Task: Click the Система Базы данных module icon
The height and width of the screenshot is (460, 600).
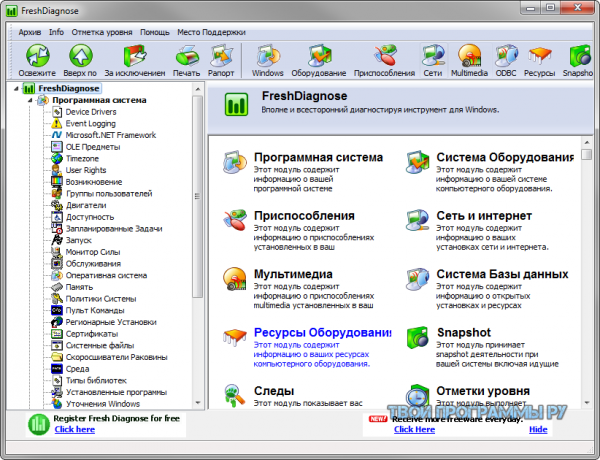Action: [417, 279]
